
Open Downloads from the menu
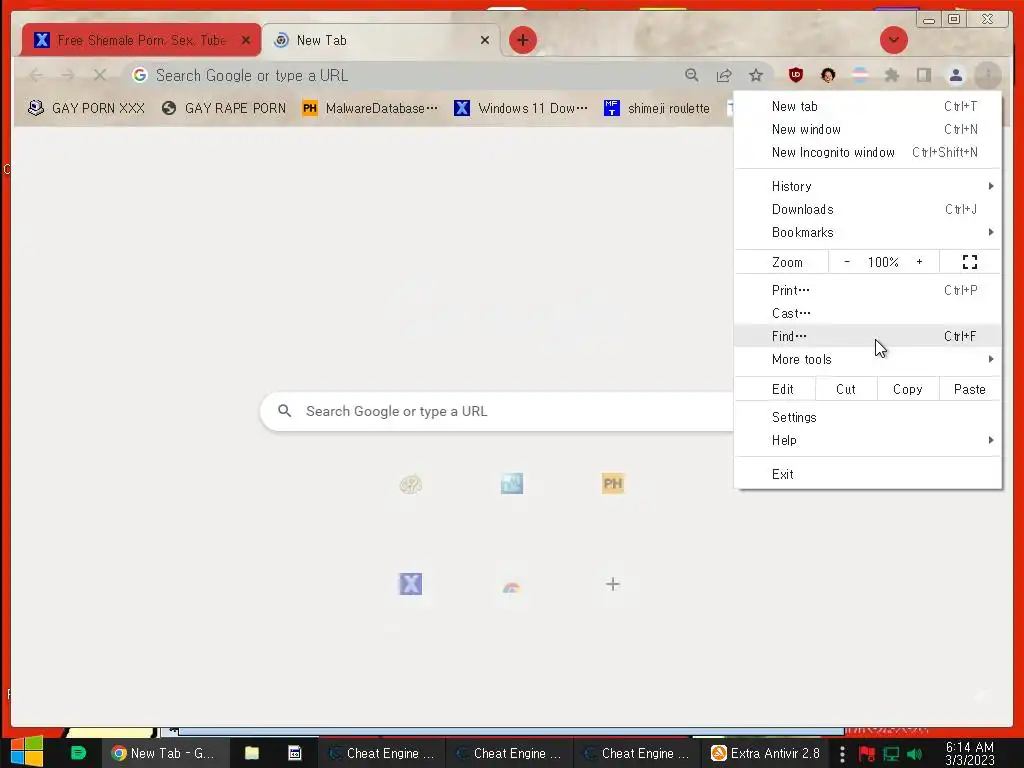pyautogui.click(x=868, y=210)
